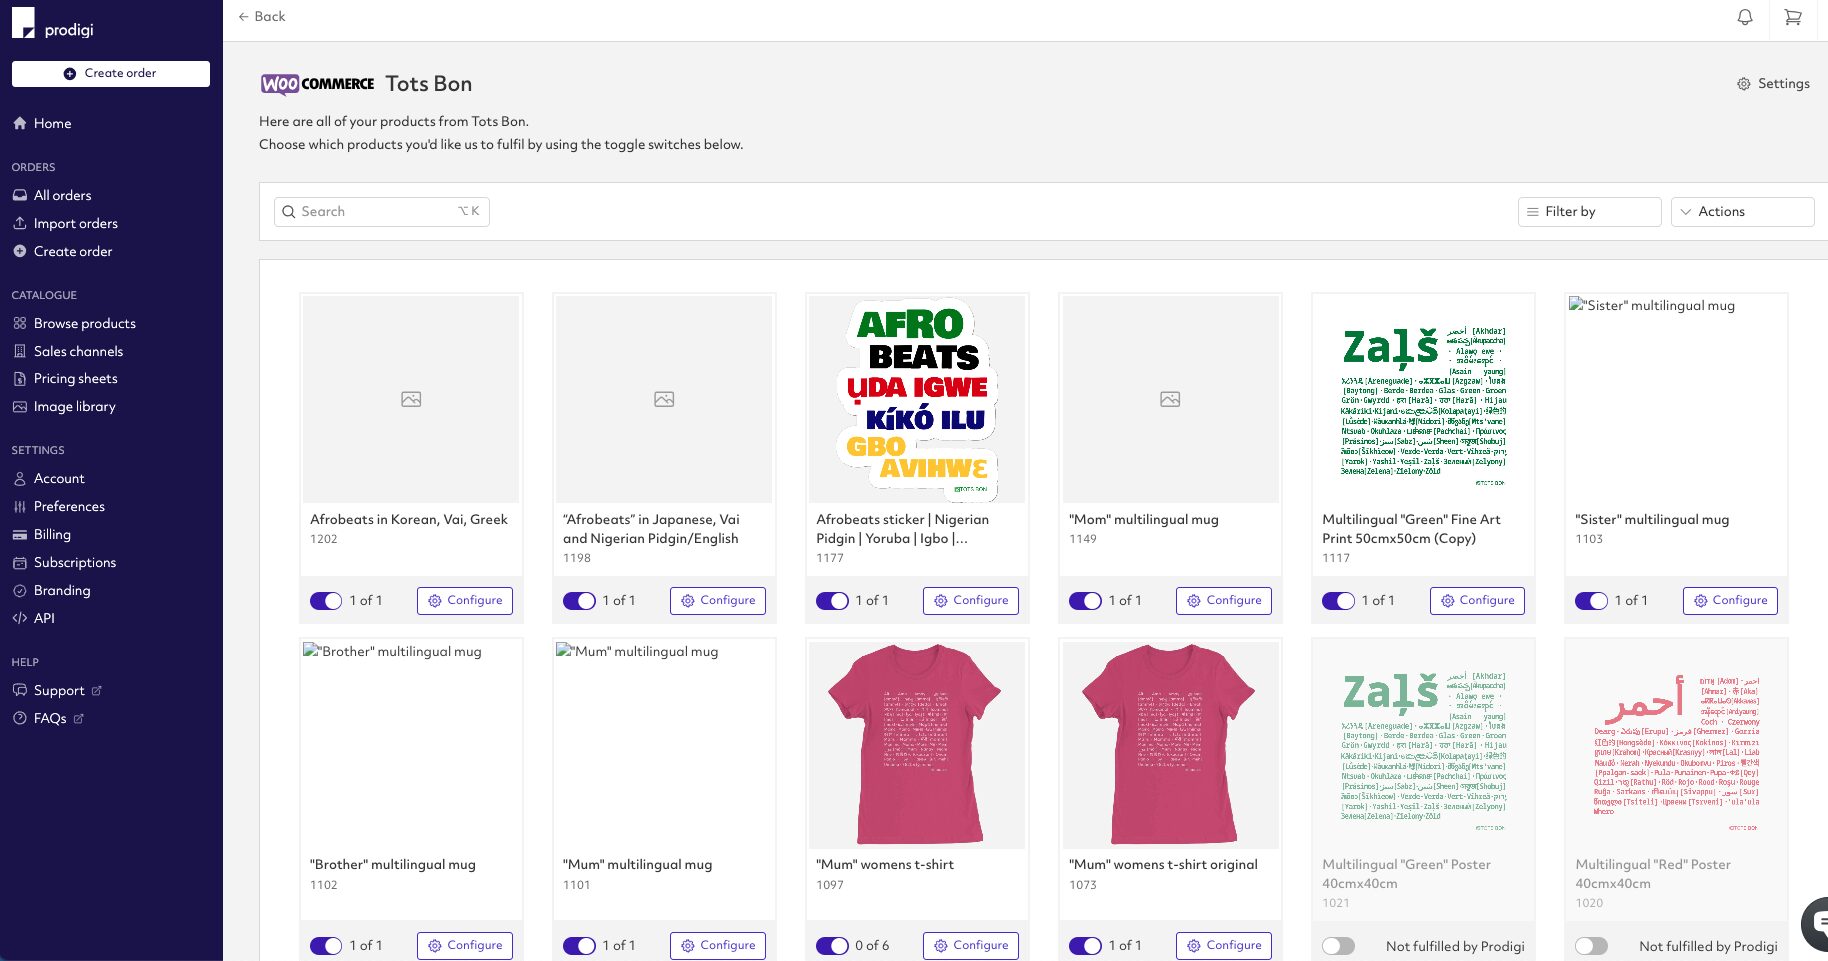The width and height of the screenshot is (1828, 961).
Task: Click the Afrobeats sticker thumbnail
Action: click(917, 399)
